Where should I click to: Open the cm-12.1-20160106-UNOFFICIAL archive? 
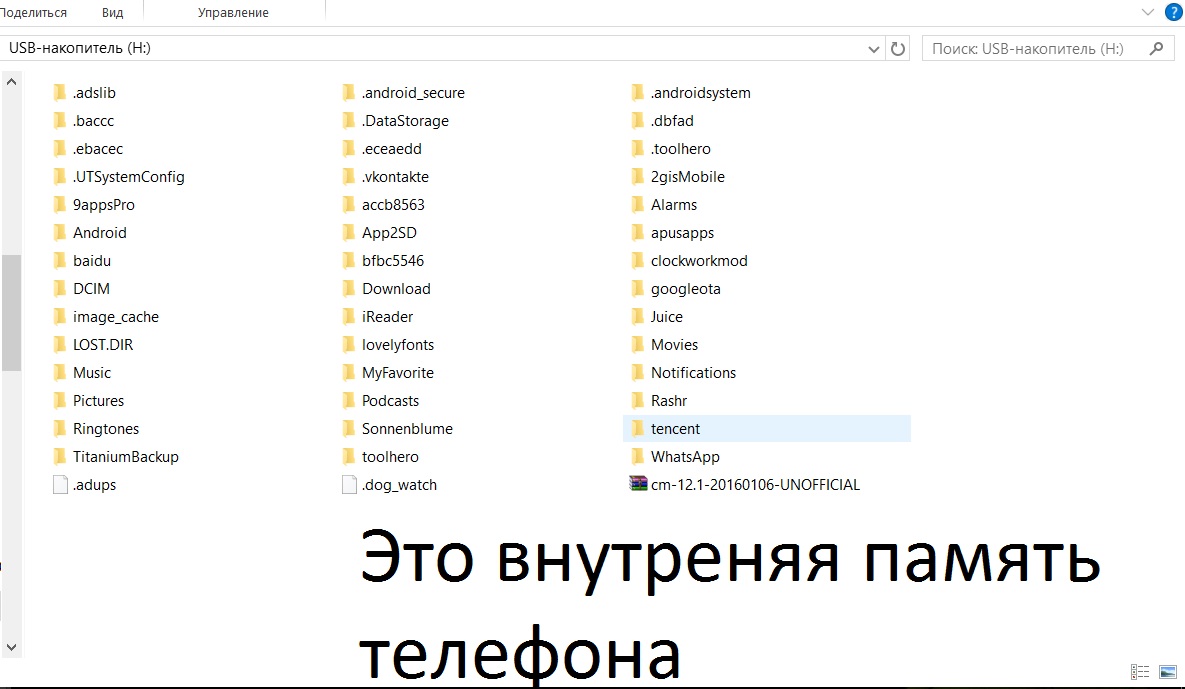click(x=755, y=485)
